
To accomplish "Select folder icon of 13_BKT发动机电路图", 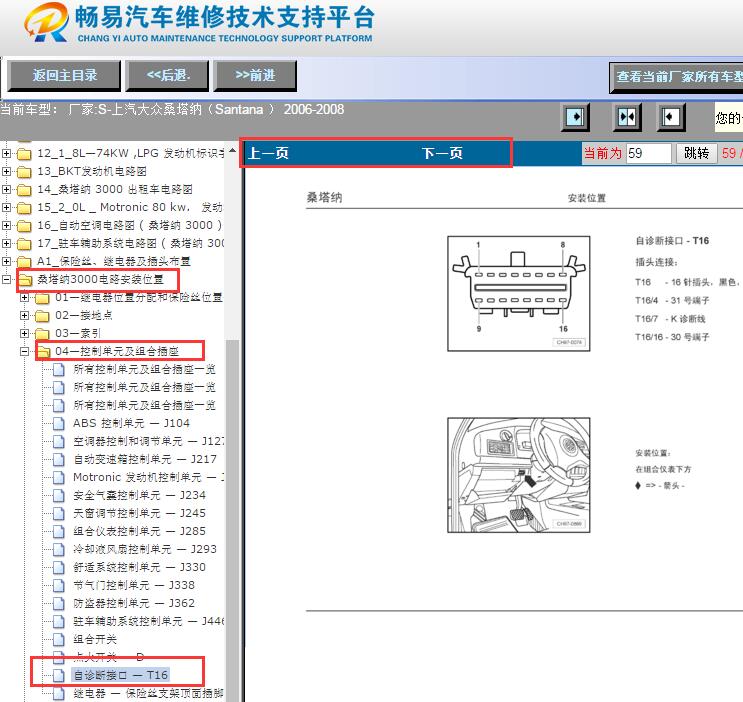I will coord(24,172).
